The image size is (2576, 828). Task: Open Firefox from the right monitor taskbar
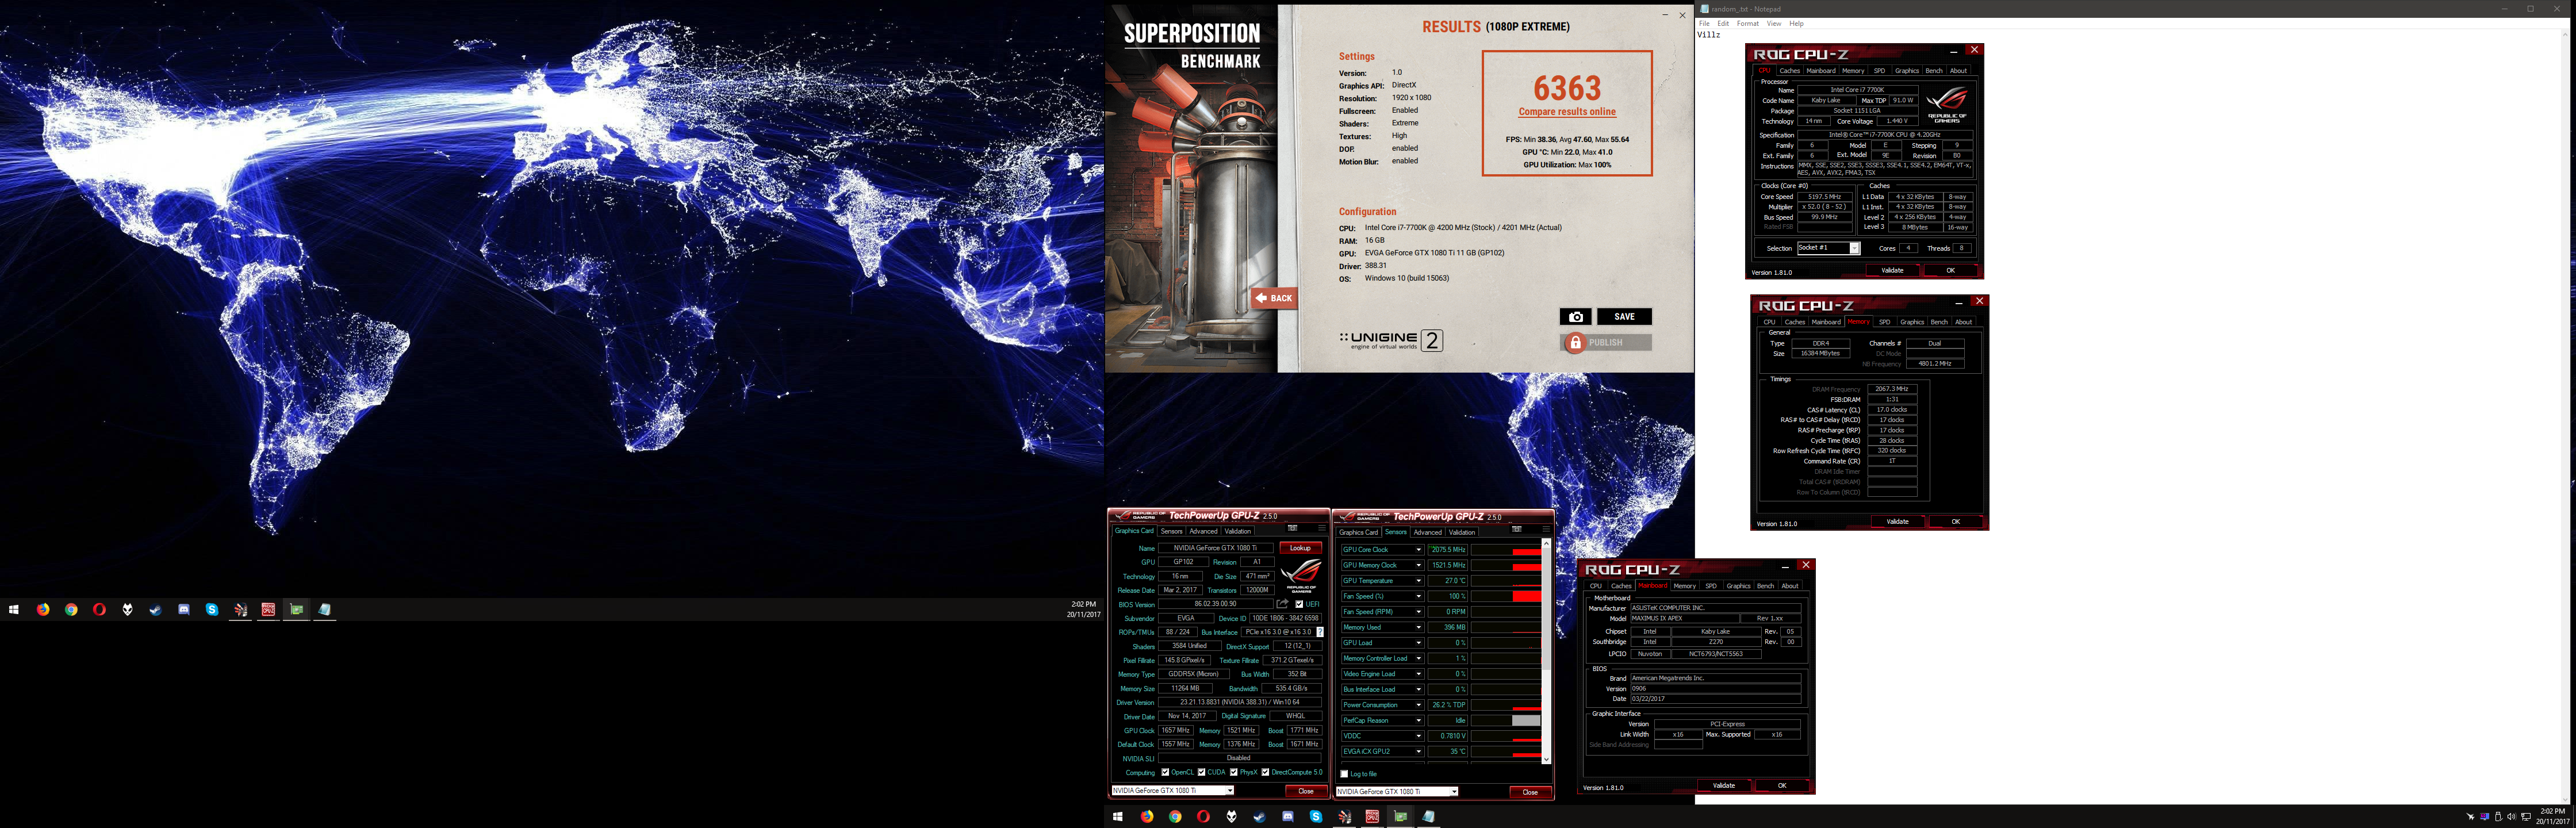click(x=1147, y=816)
